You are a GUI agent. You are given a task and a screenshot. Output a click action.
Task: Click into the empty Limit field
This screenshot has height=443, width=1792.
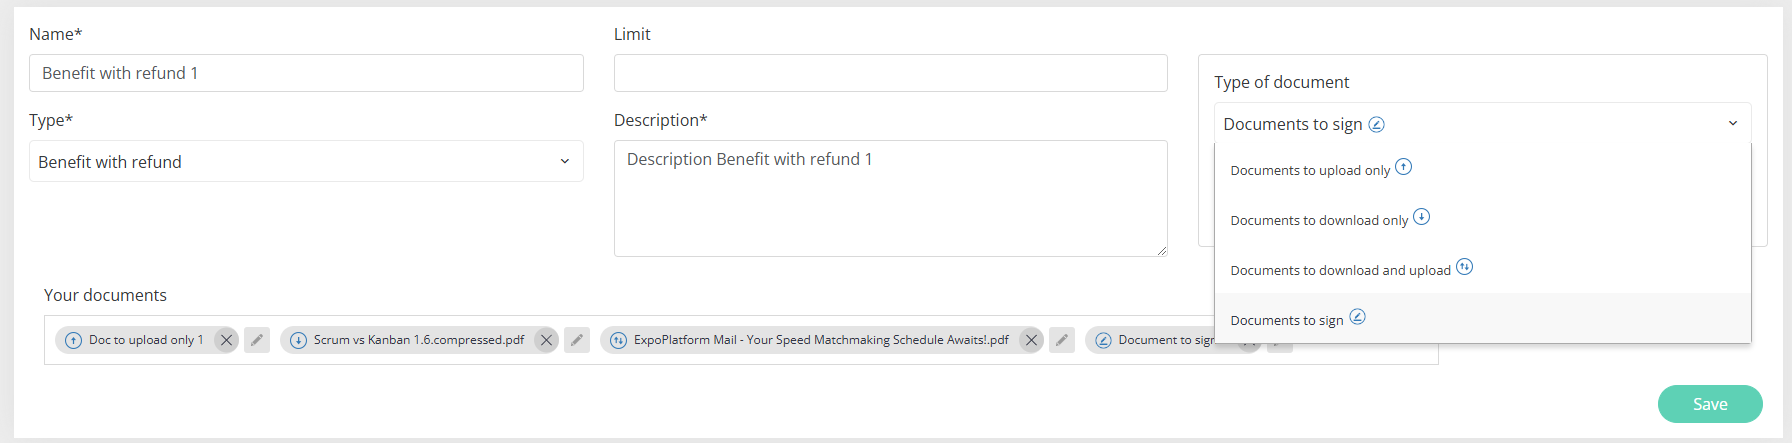pos(890,73)
